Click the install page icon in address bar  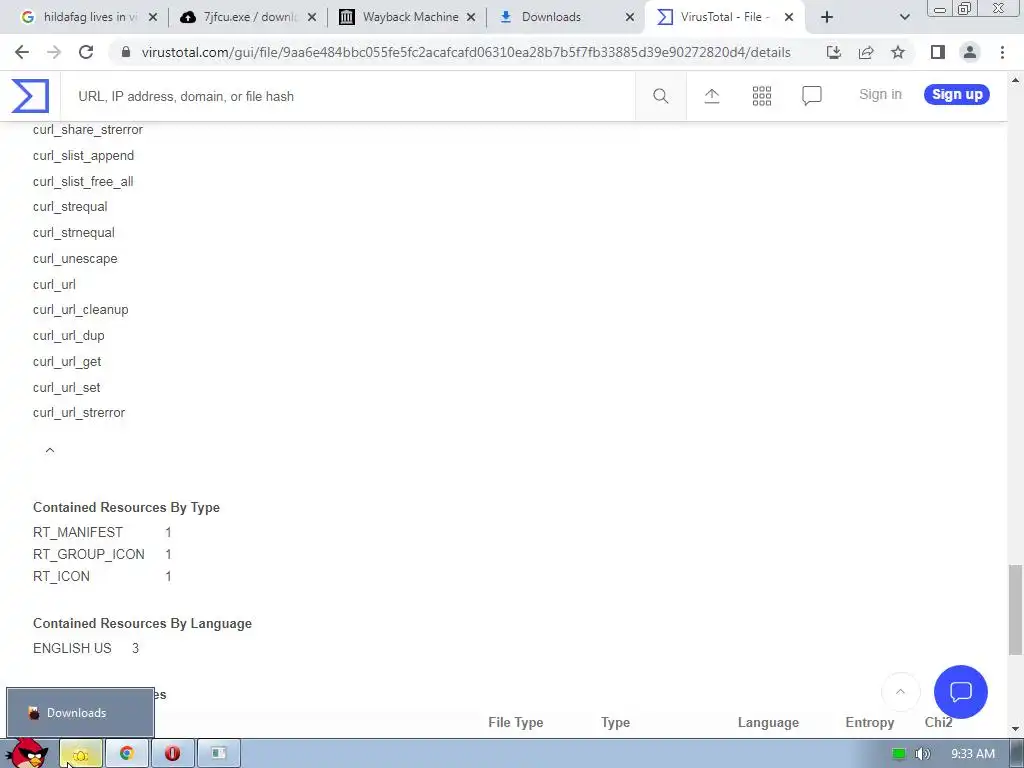(x=834, y=52)
